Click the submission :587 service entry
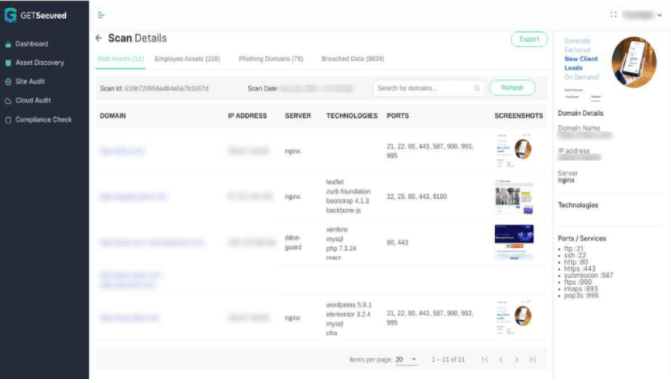This screenshot has height=383, width=671. 588,276
